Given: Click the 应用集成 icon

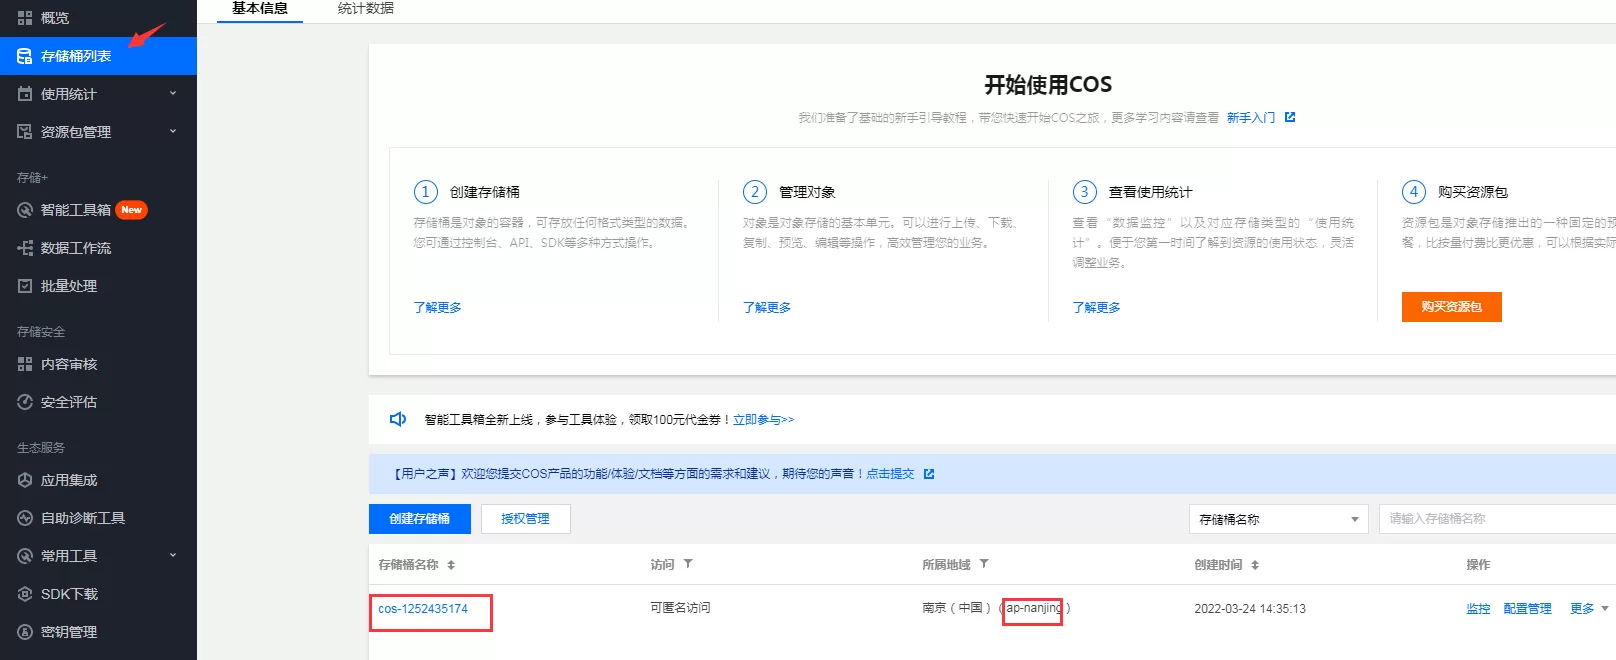Looking at the screenshot, I should [25, 480].
